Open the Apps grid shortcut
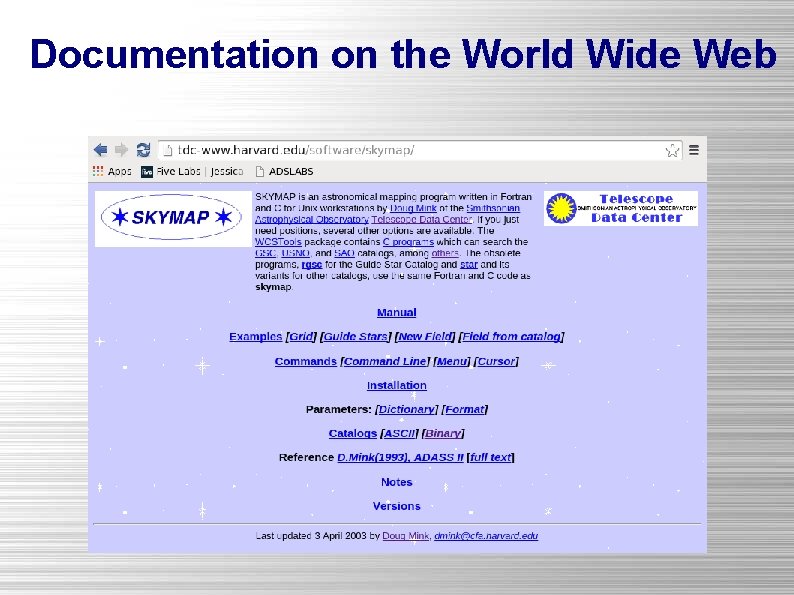 [x=112, y=171]
